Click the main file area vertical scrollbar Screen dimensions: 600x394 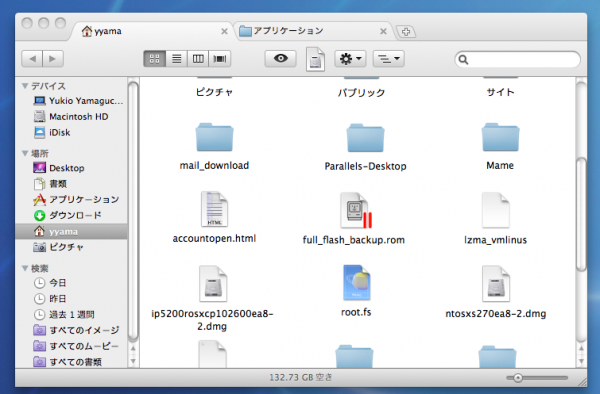click(x=581, y=214)
